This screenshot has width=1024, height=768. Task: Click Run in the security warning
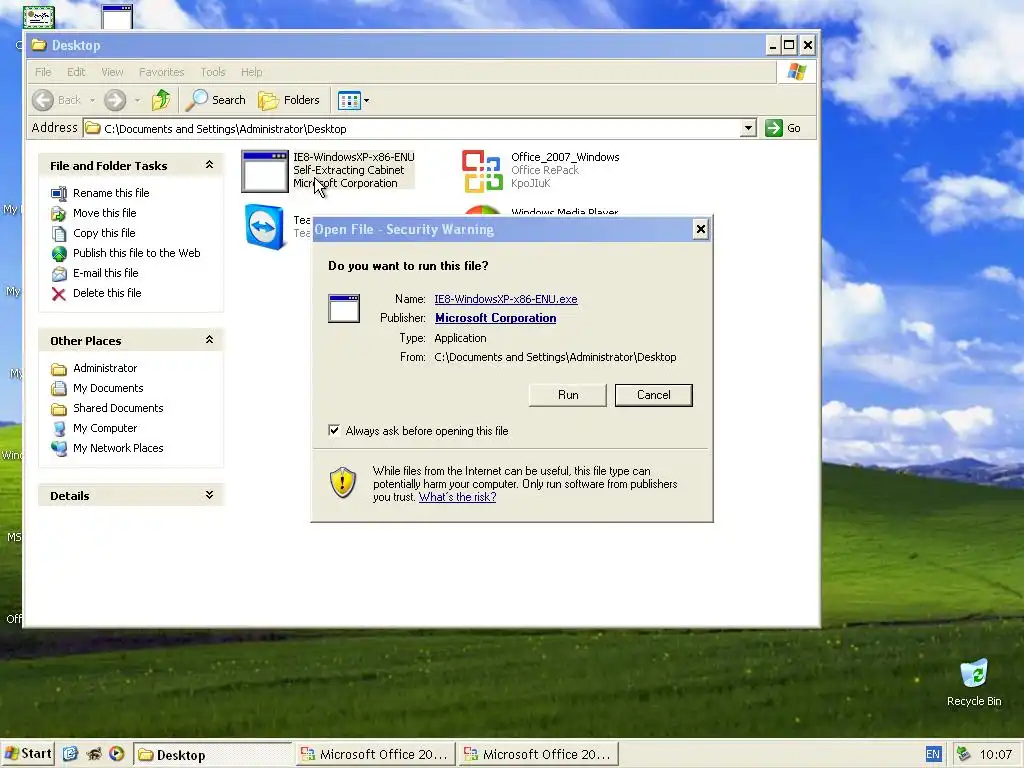[568, 395]
